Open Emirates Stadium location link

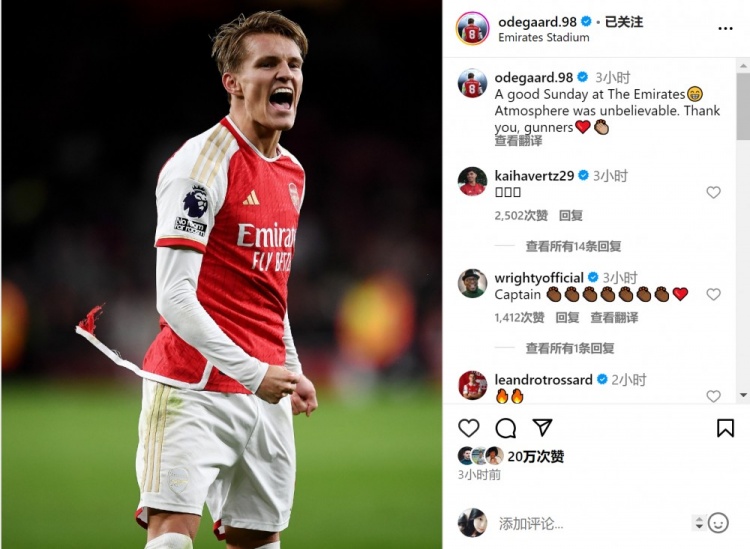pyautogui.click(x=543, y=37)
